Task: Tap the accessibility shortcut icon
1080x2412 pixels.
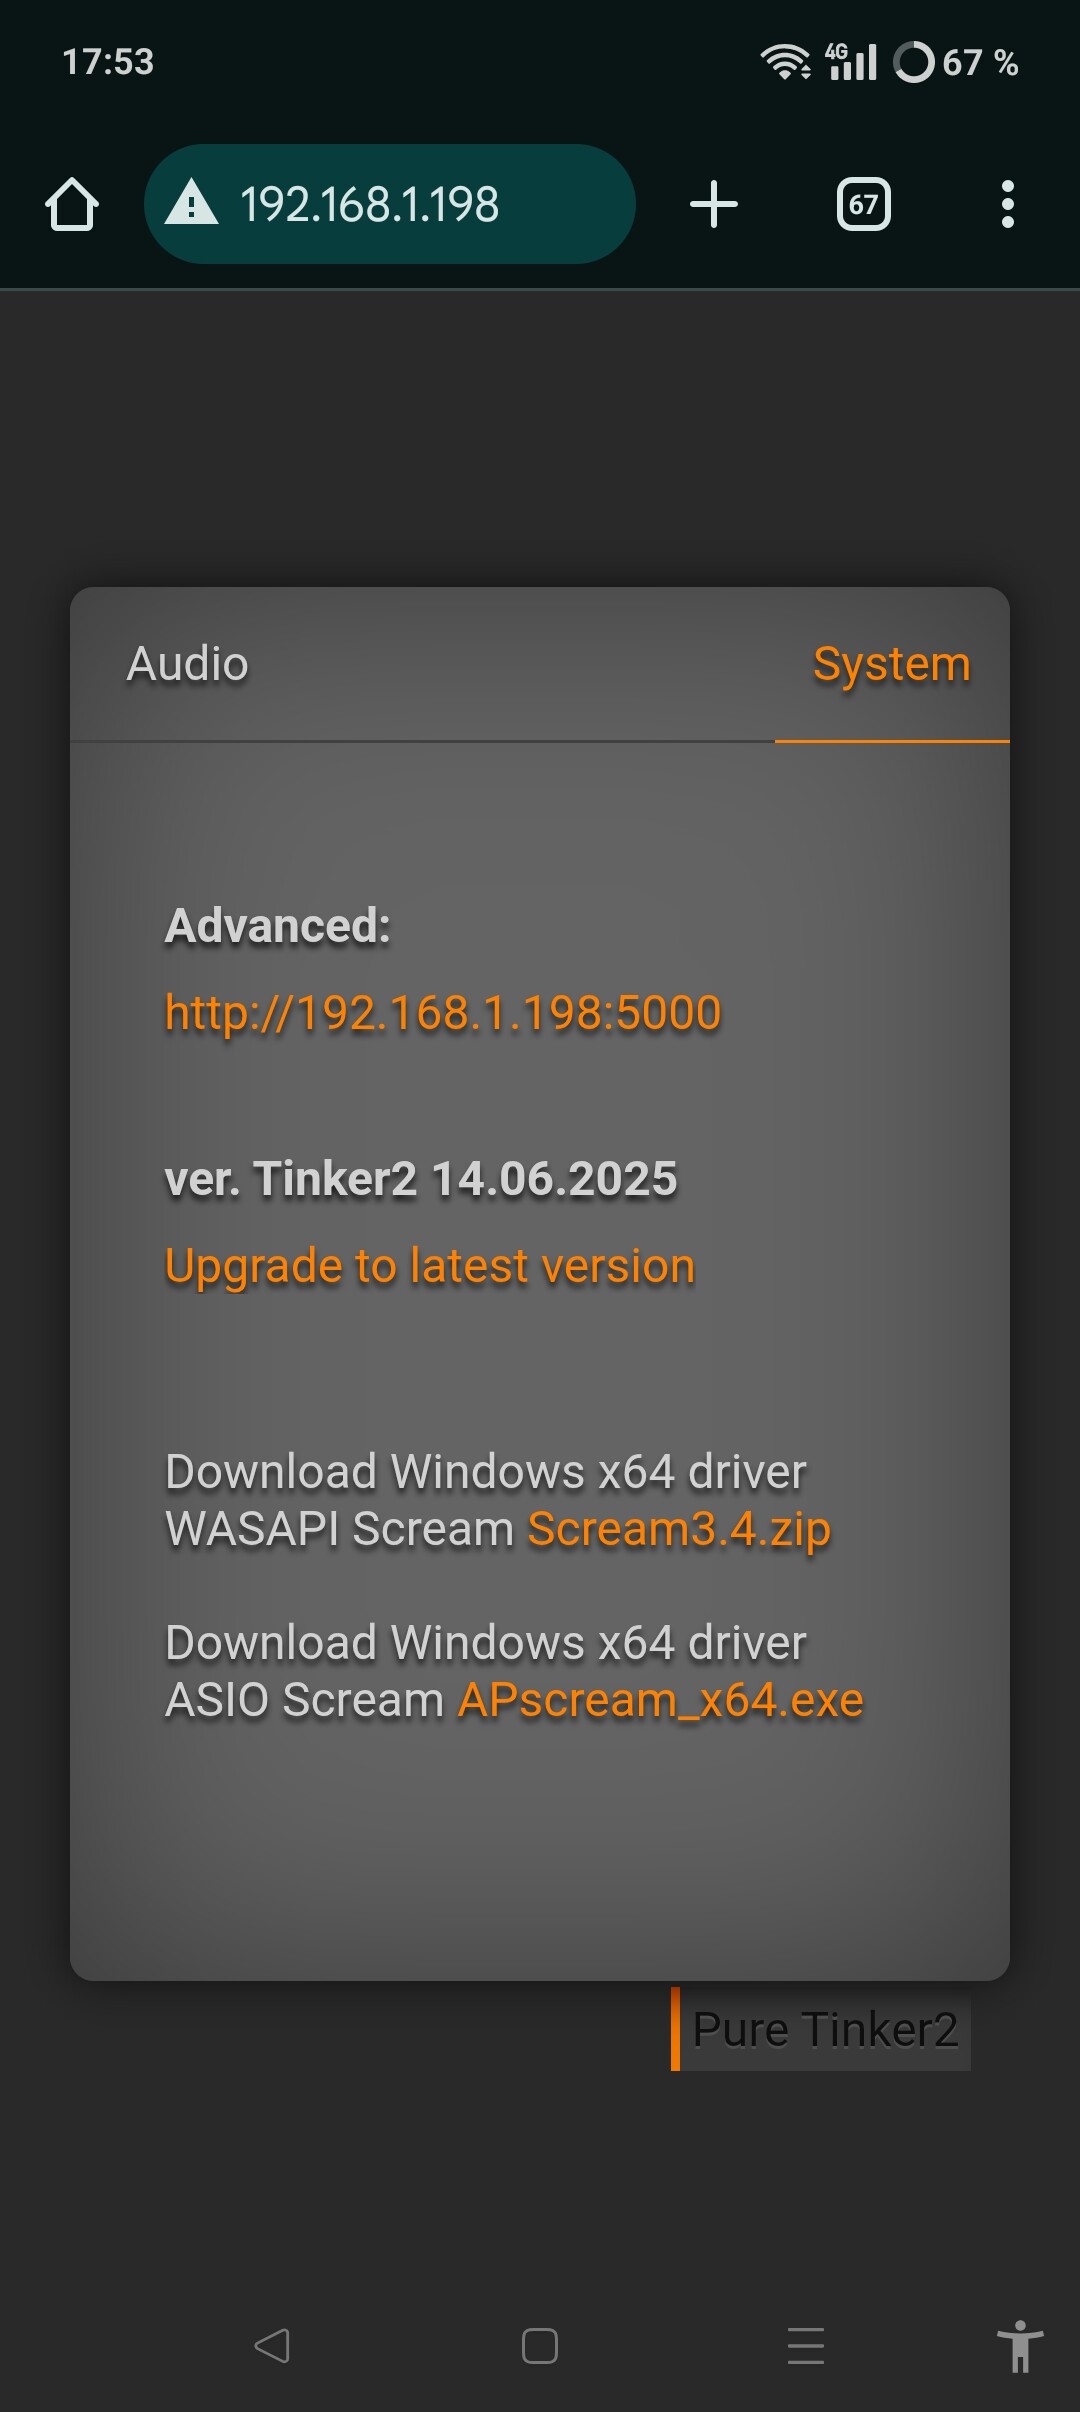Action: (1020, 2345)
